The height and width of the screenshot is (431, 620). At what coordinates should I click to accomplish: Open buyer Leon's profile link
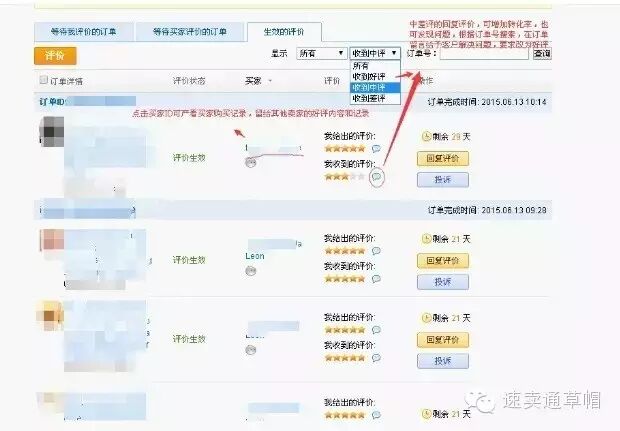[255, 256]
